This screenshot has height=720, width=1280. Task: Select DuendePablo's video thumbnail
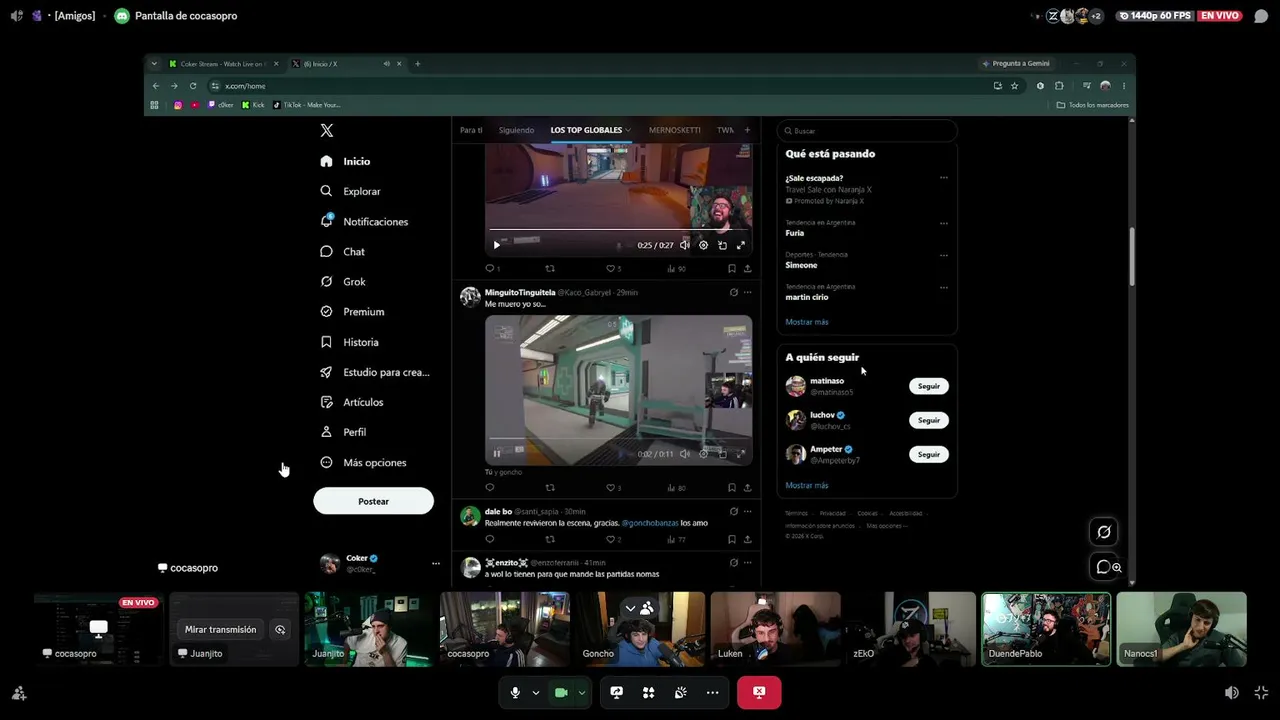click(x=1046, y=629)
